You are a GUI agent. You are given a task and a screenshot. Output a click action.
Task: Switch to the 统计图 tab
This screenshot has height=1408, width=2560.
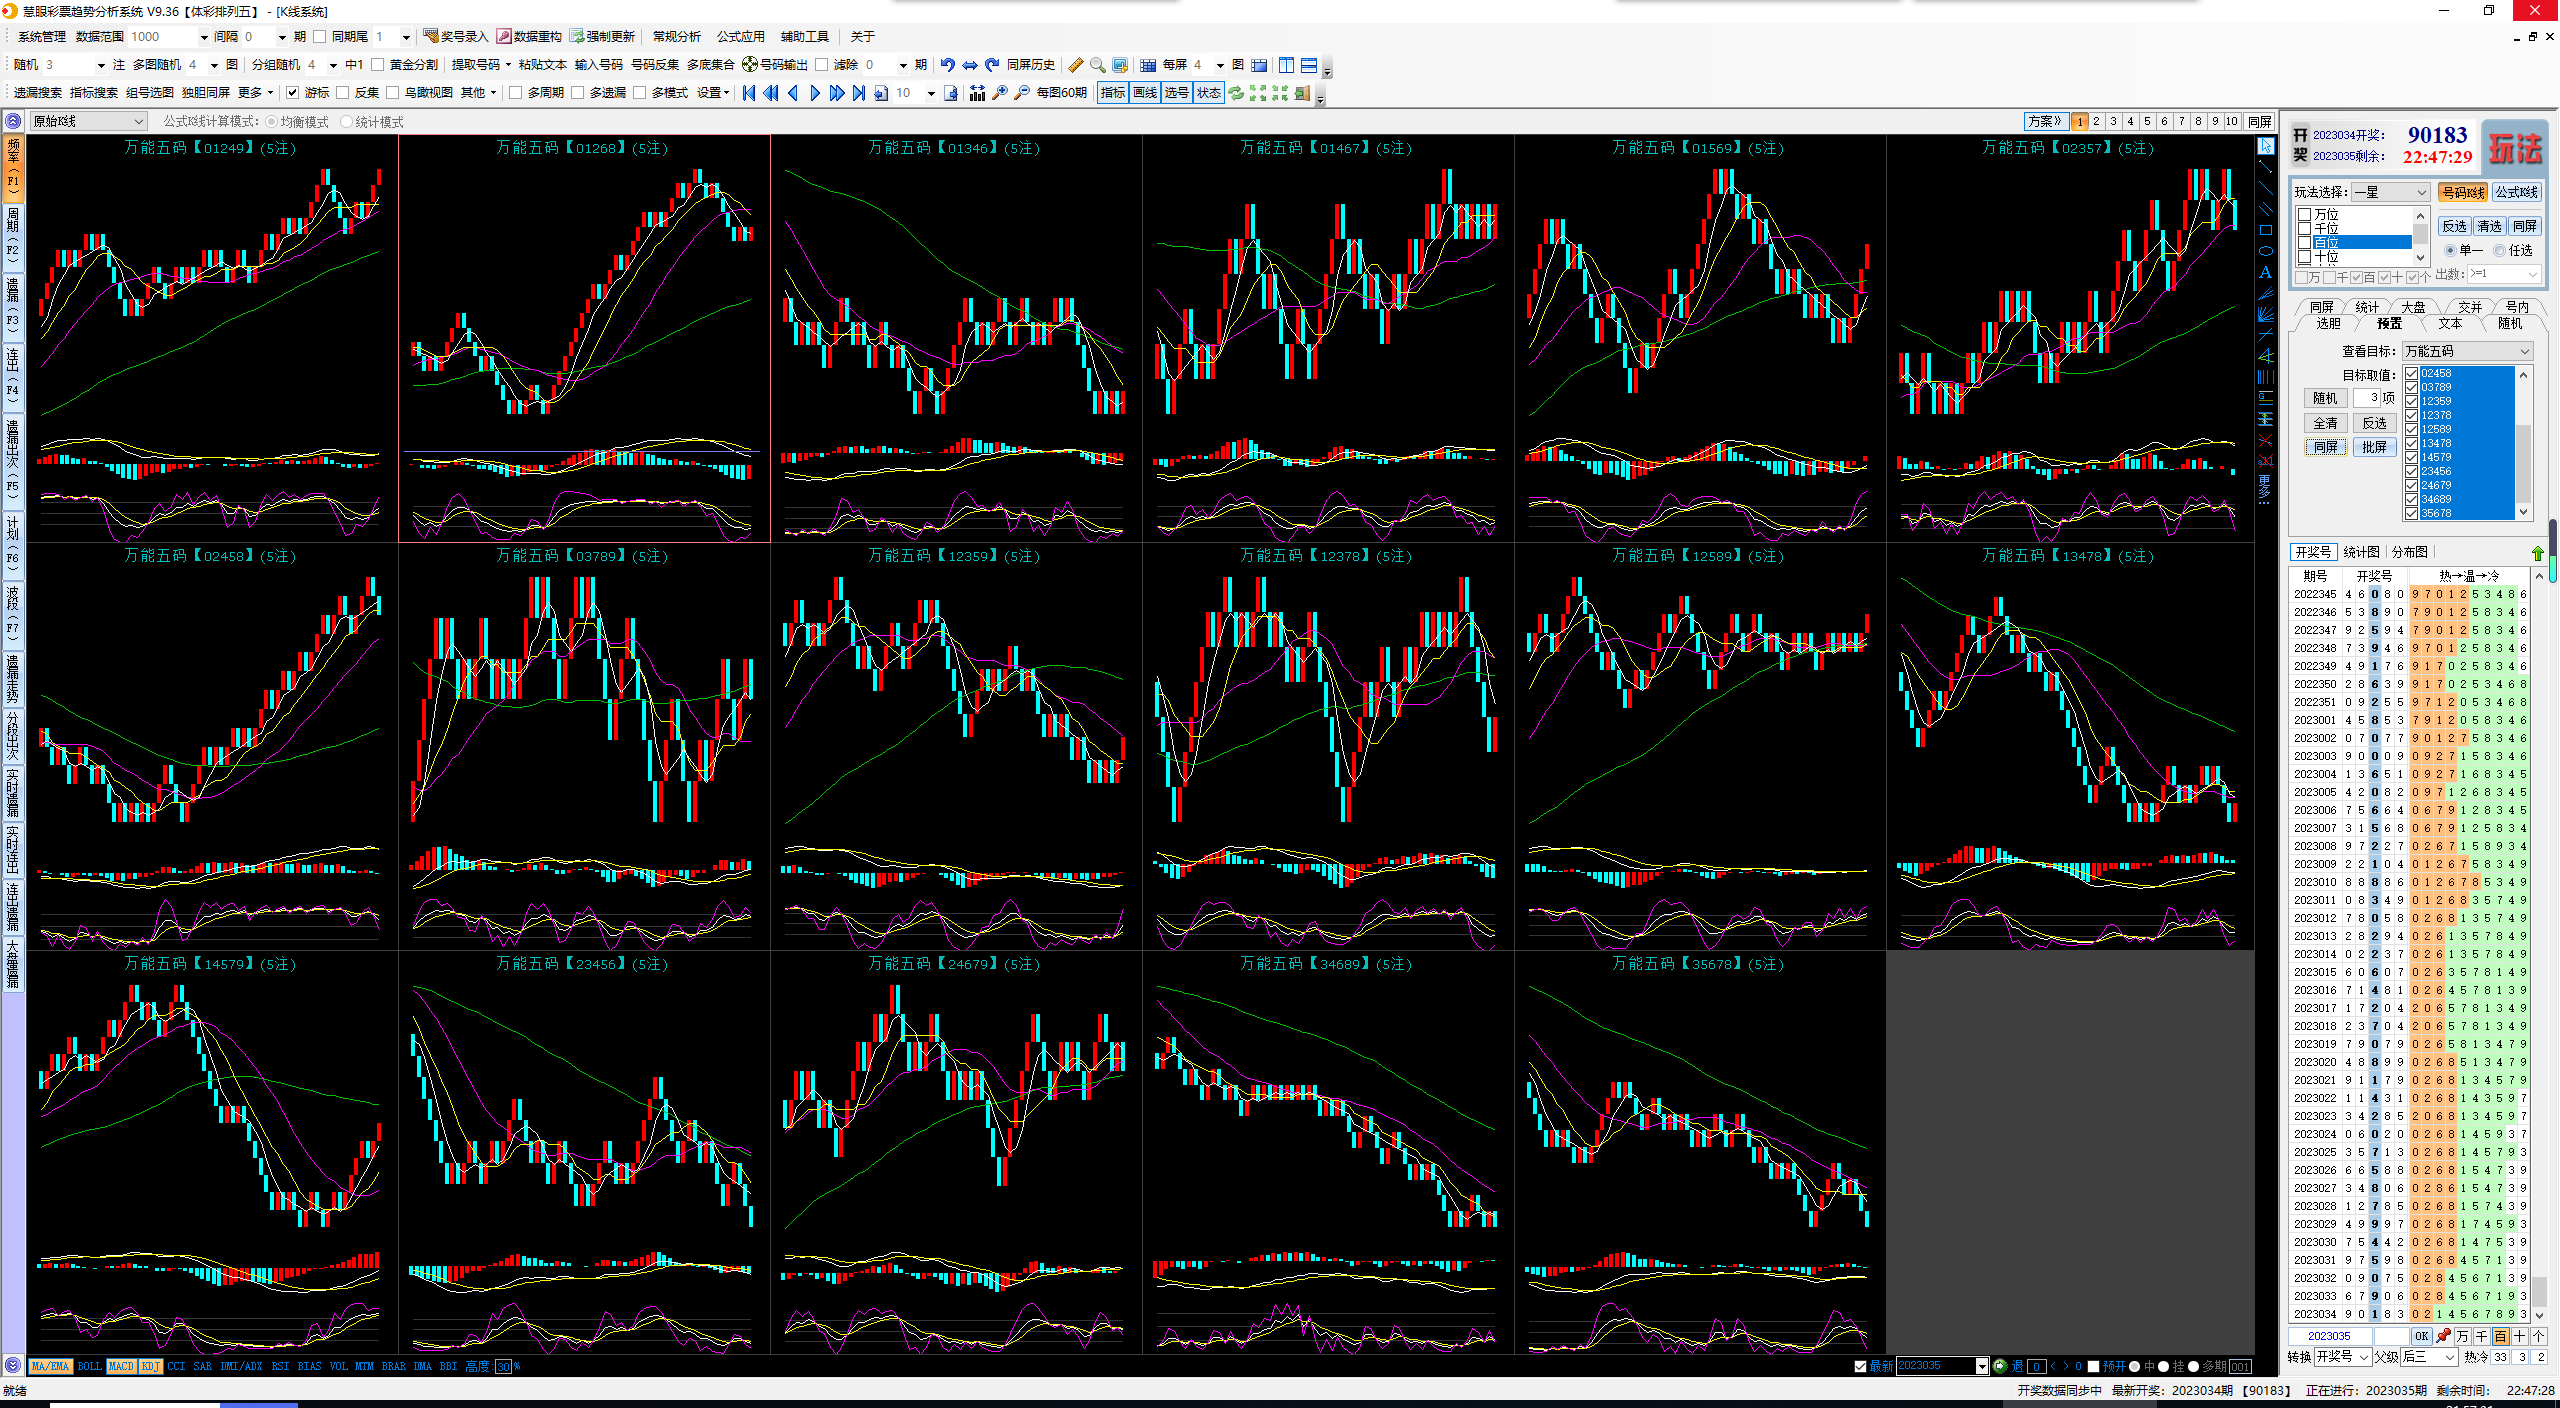point(2361,552)
